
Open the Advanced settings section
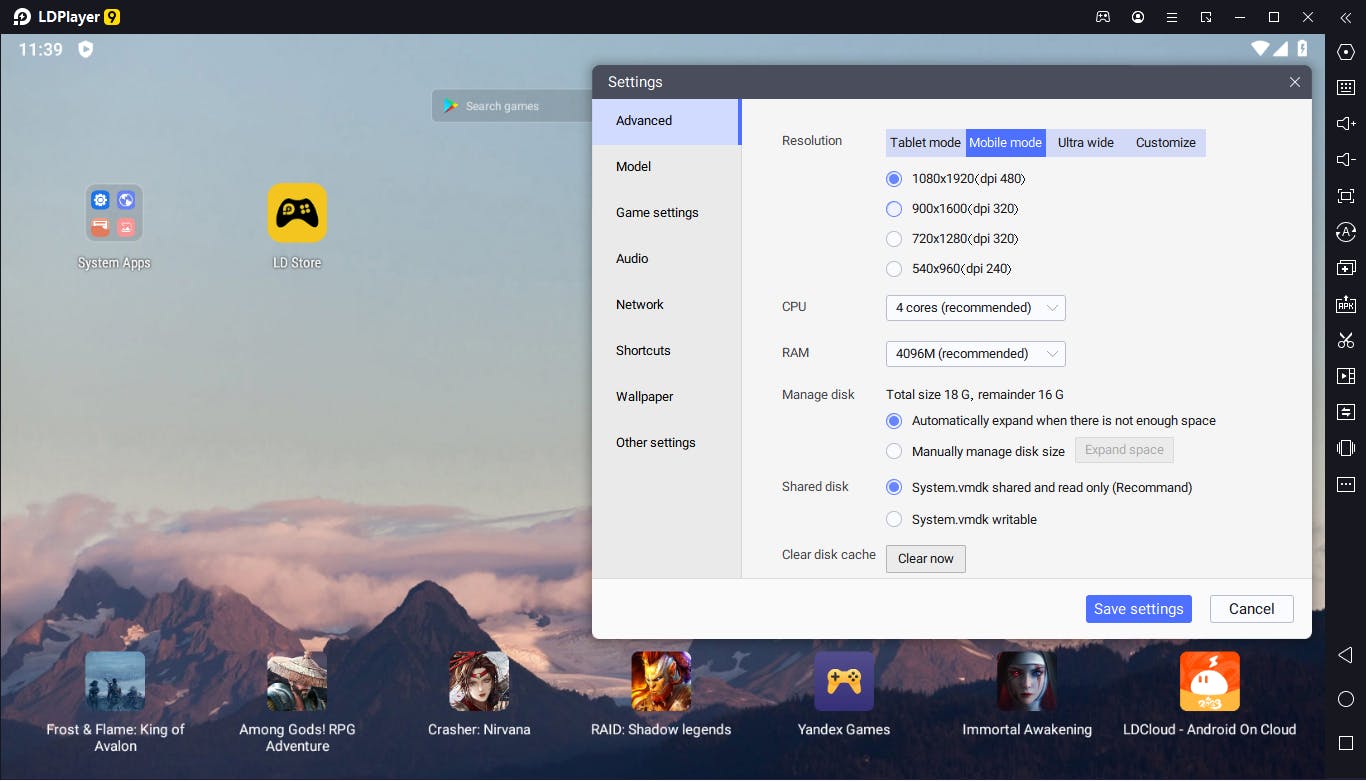[x=666, y=121]
